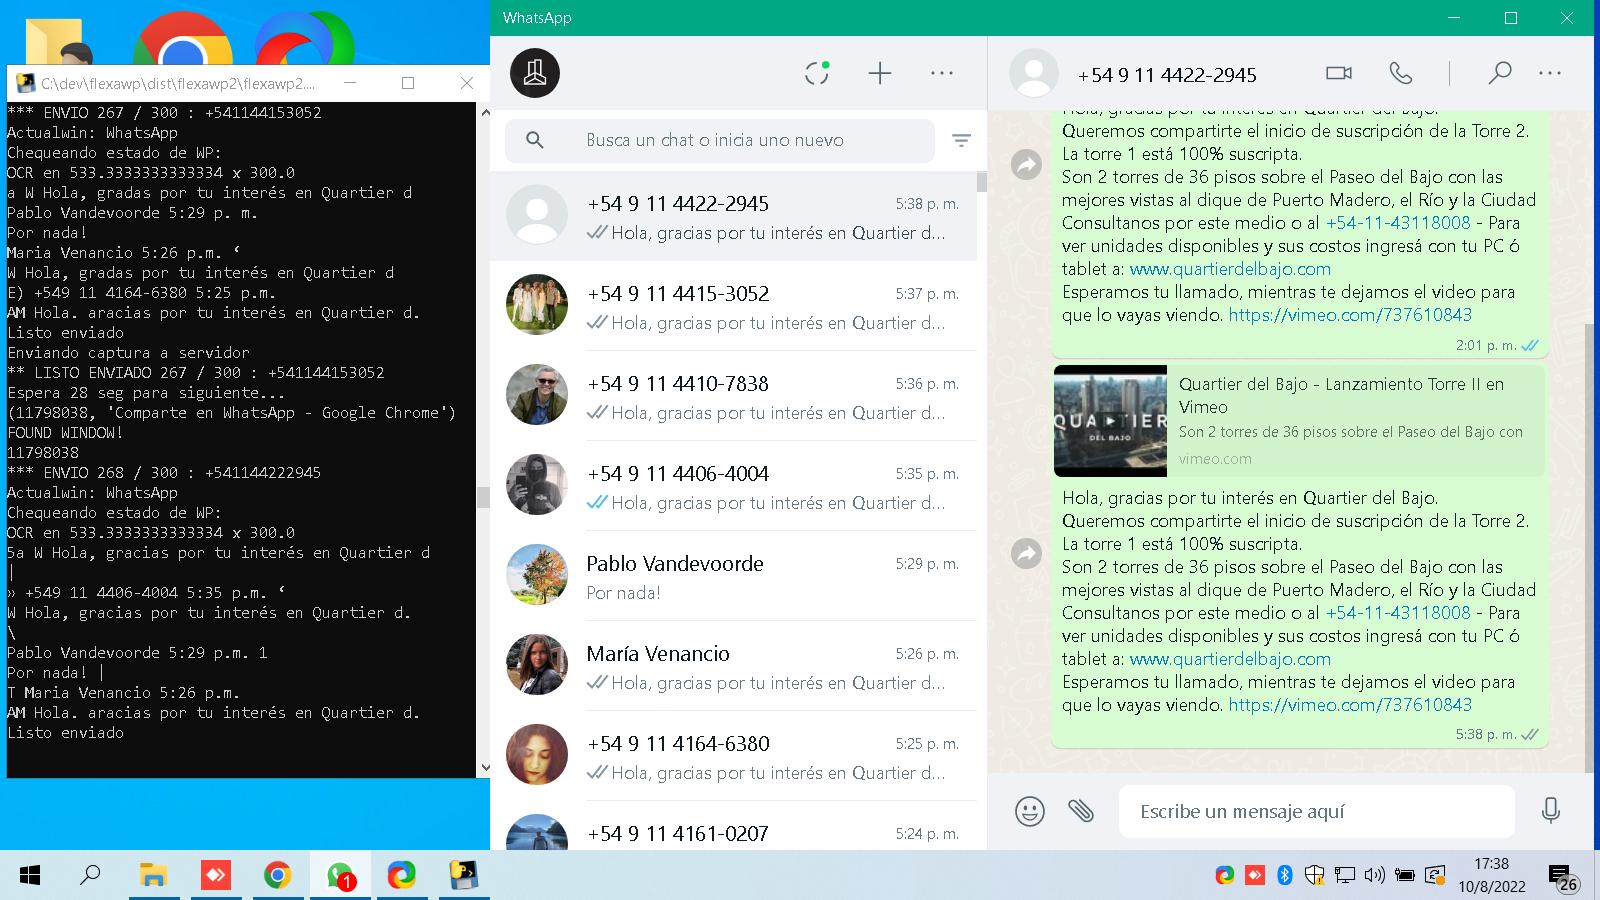Open the Vimeo video preview thumbnail
The height and width of the screenshot is (900, 1600).
[x=1110, y=421]
